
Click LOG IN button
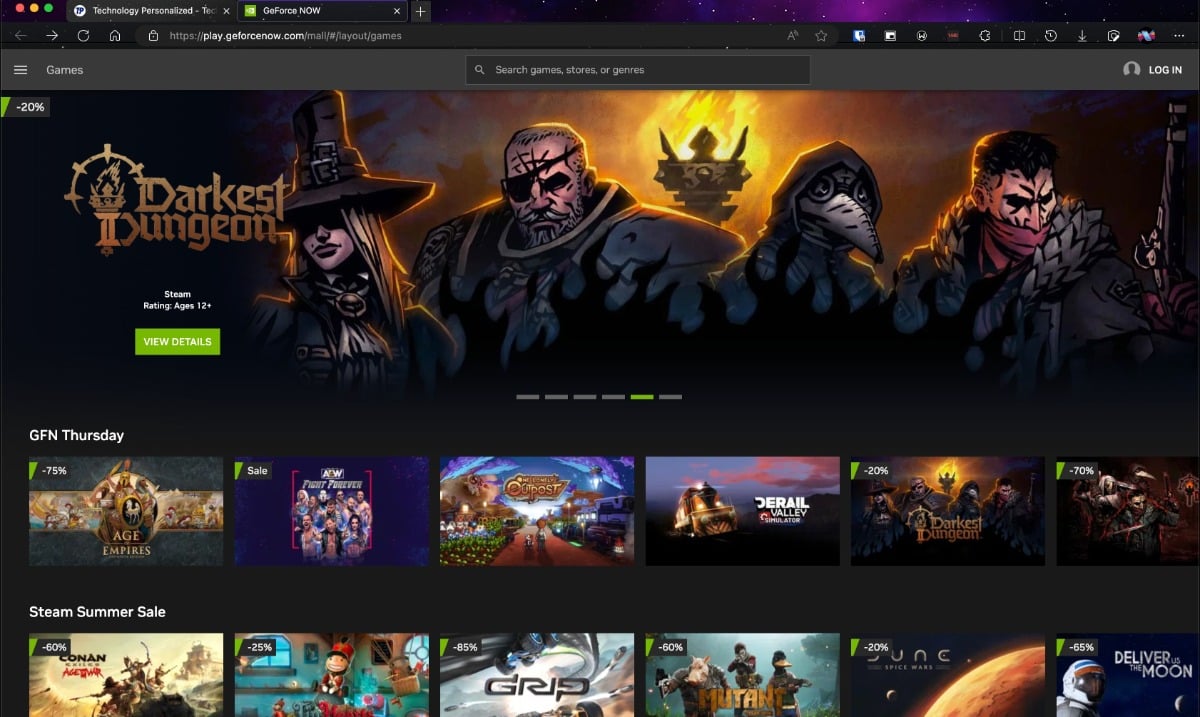[1165, 70]
